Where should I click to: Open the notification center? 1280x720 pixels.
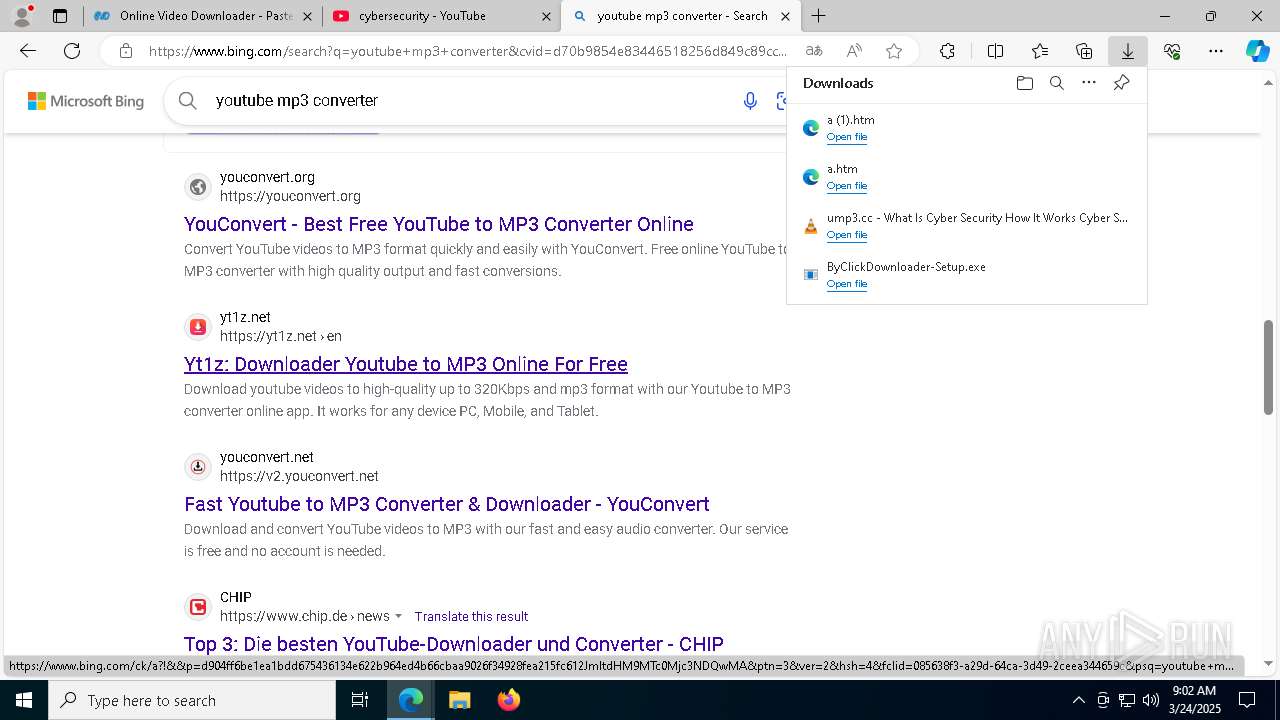(1247, 700)
